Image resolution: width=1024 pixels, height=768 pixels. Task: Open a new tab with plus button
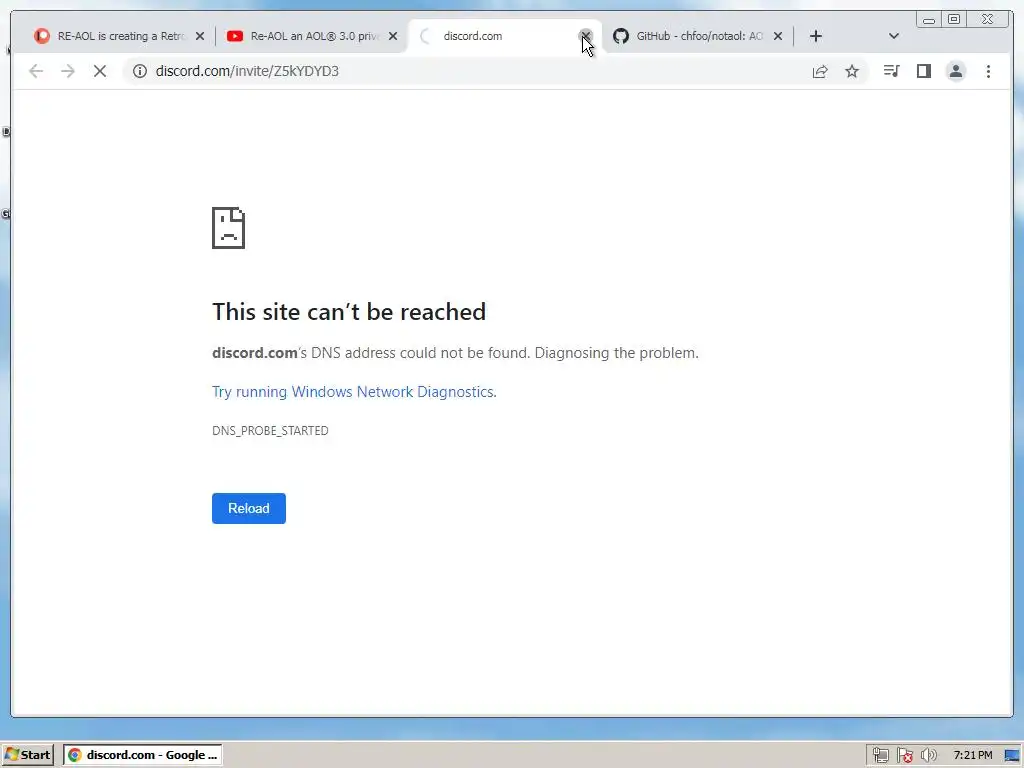point(816,36)
